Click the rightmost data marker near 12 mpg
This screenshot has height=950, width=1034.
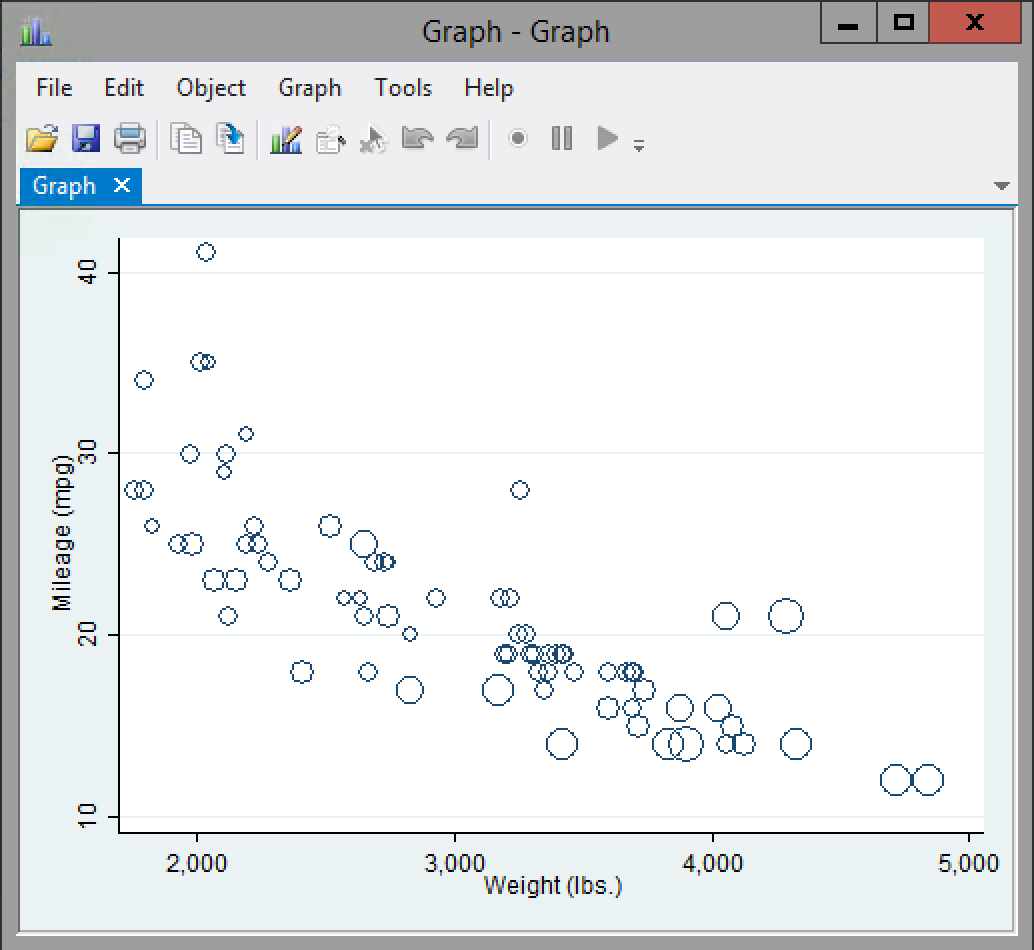point(928,780)
